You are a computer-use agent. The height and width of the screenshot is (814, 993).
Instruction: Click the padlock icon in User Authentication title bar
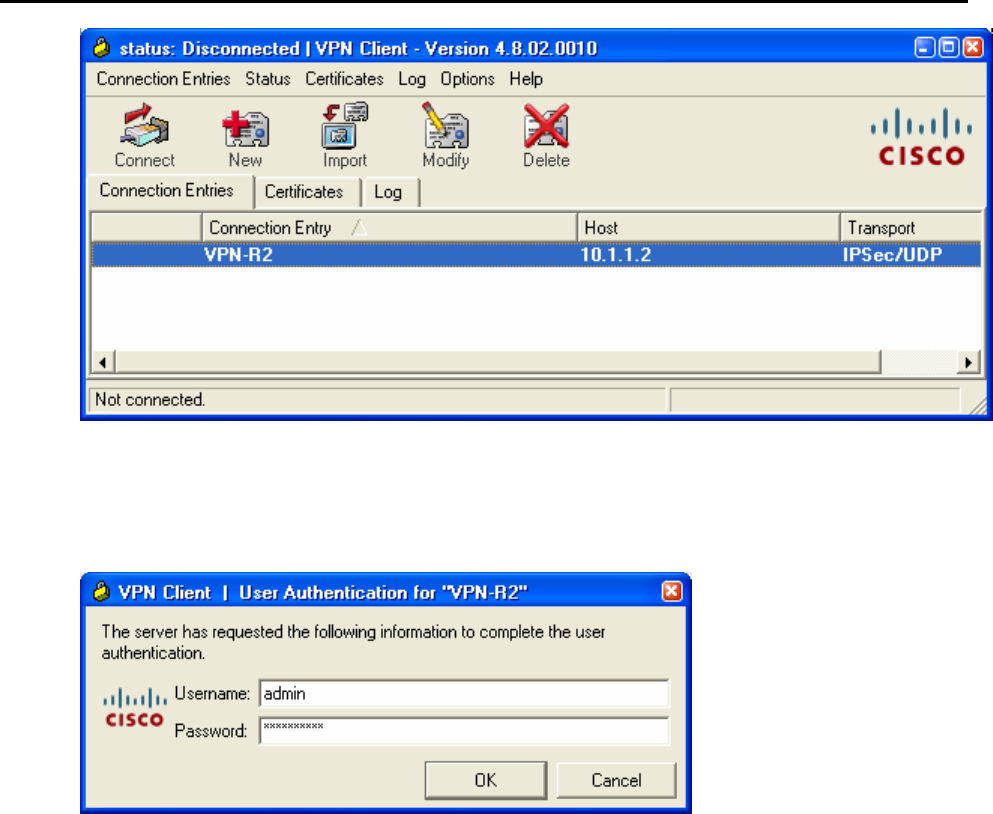pyautogui.click(x=101, y=591)
